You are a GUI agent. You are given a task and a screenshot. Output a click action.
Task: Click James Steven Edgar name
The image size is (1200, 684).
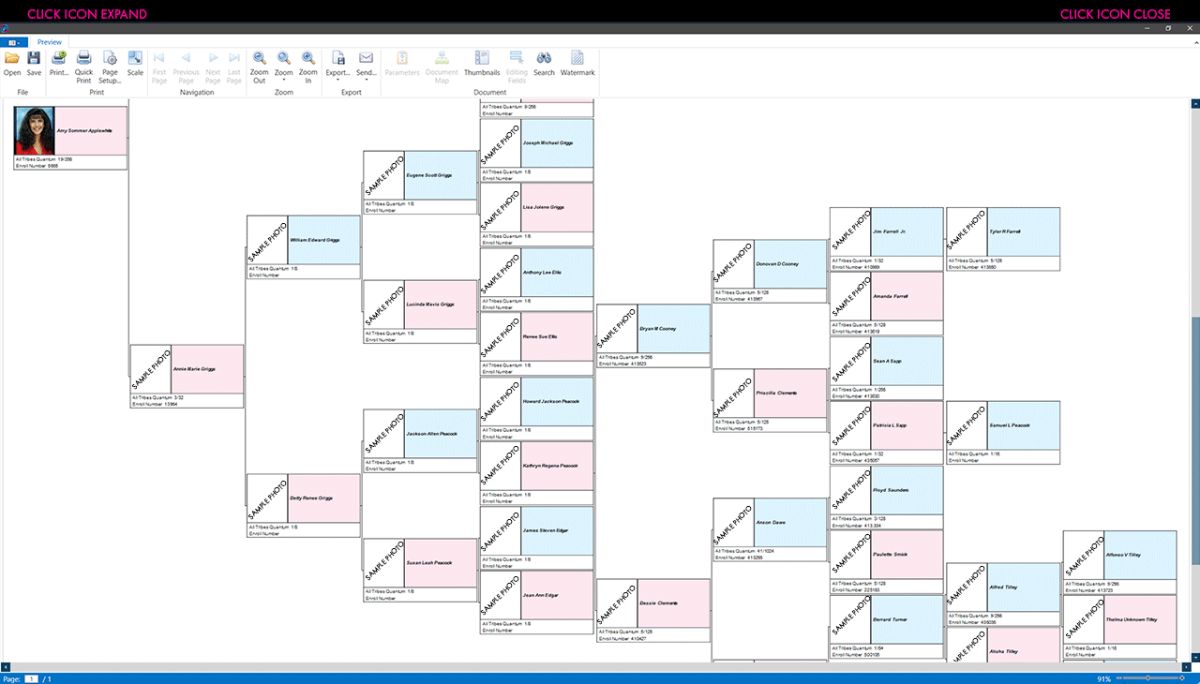544,530
